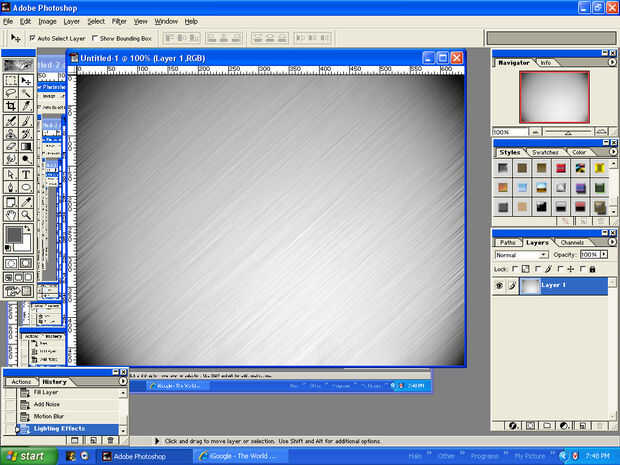Viewport: 620px width, 465px height.
Task: Click Layer 1 thumbnail in Layers panel
Action: point(530,286)
